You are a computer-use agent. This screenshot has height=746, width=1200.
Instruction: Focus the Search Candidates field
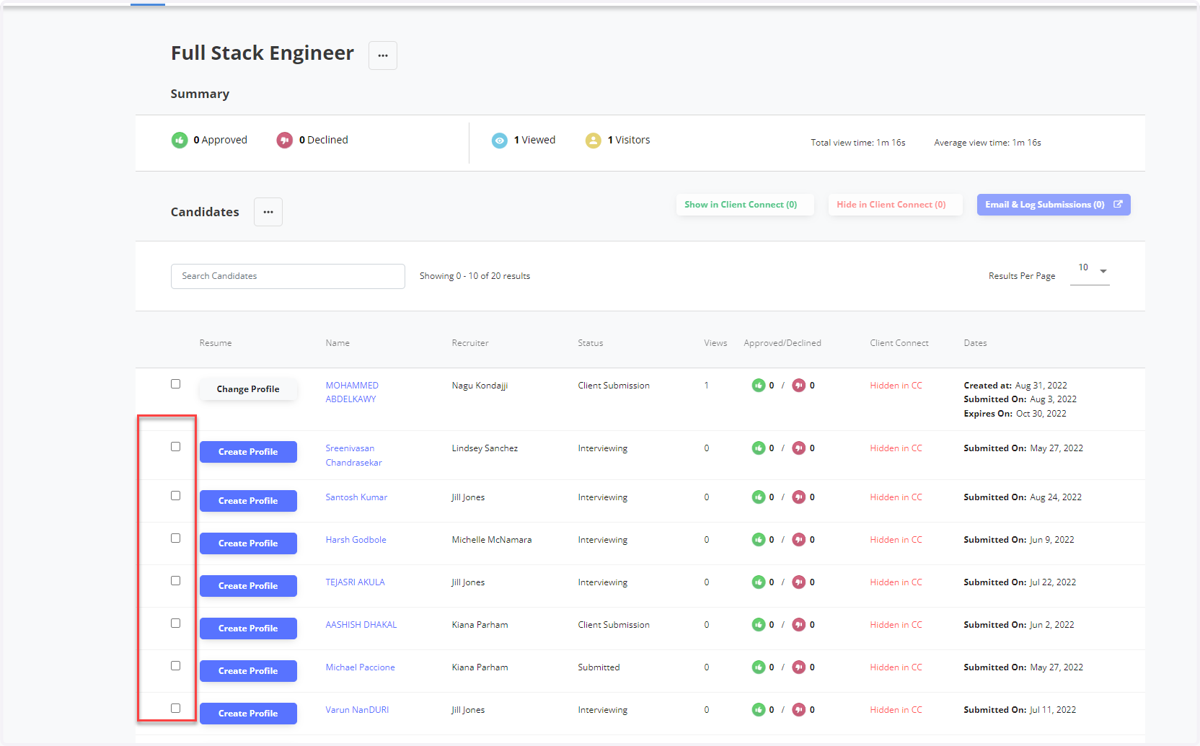(x=288, y=276)
